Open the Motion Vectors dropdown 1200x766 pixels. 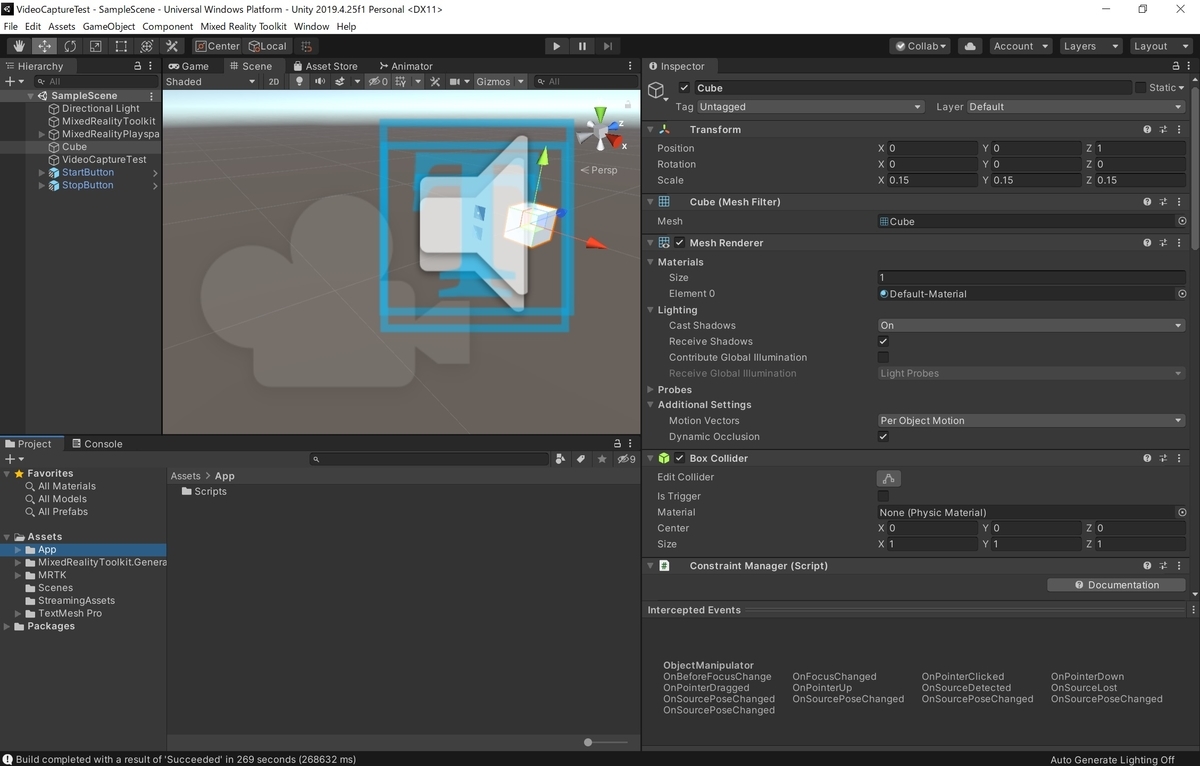pyautogui.click(x=1031, y=421)
